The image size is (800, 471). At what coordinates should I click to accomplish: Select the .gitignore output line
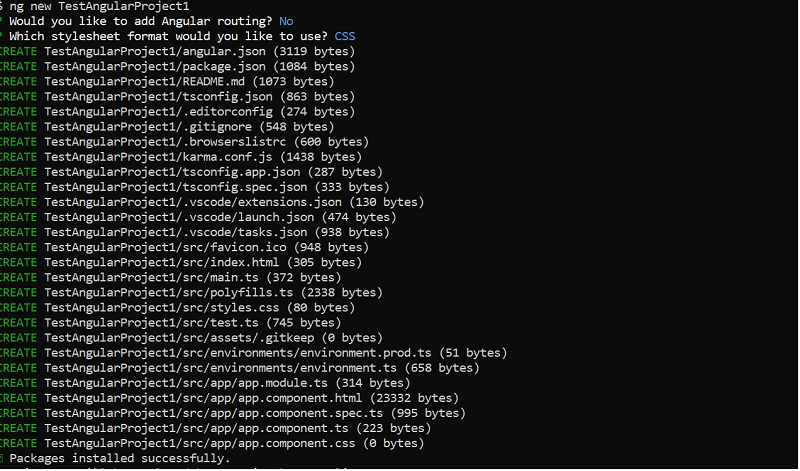pos(167,127)
